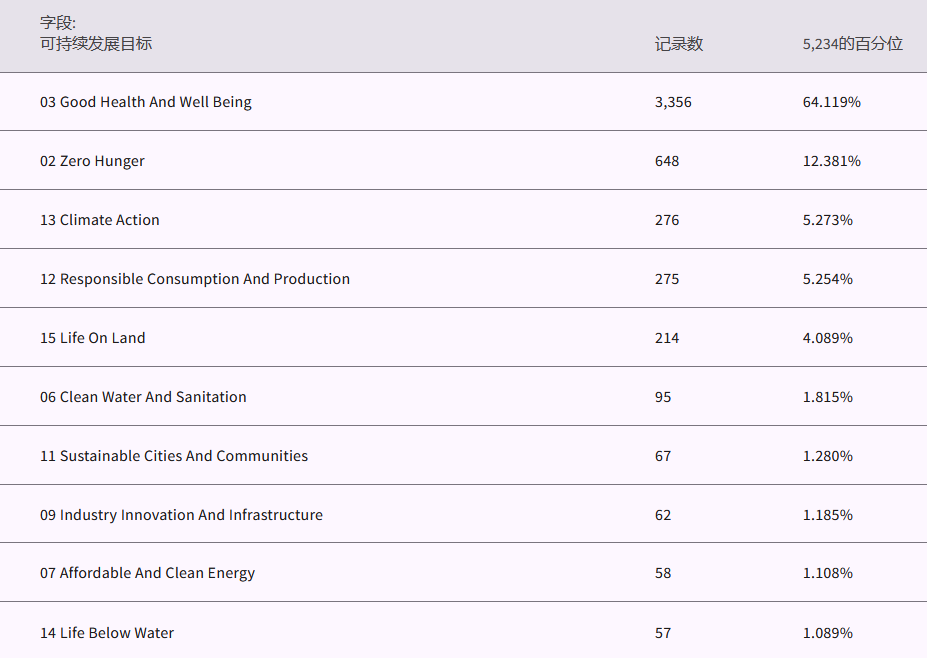
Task: Select the 02 Zero Hunger row label
Action: (x=92, y=161)
